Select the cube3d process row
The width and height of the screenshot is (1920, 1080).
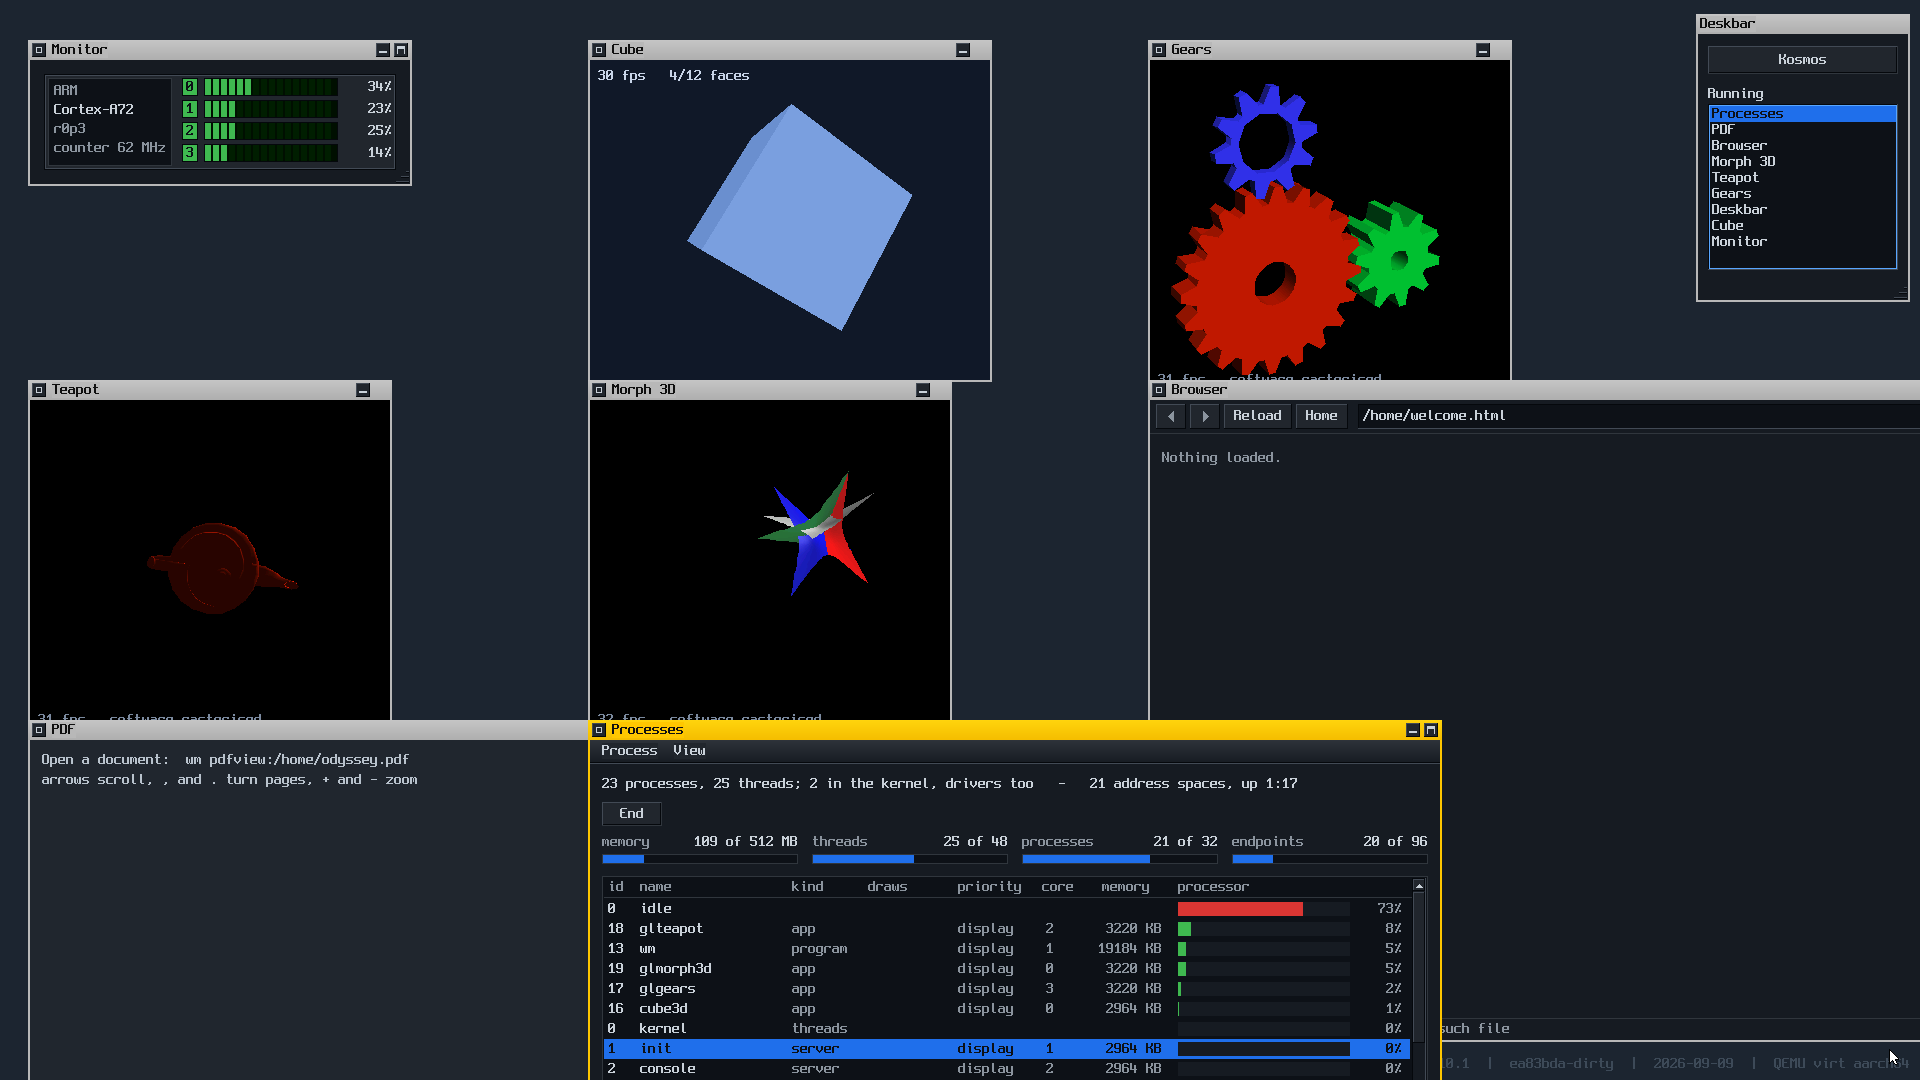[x=1007, y=1009]
